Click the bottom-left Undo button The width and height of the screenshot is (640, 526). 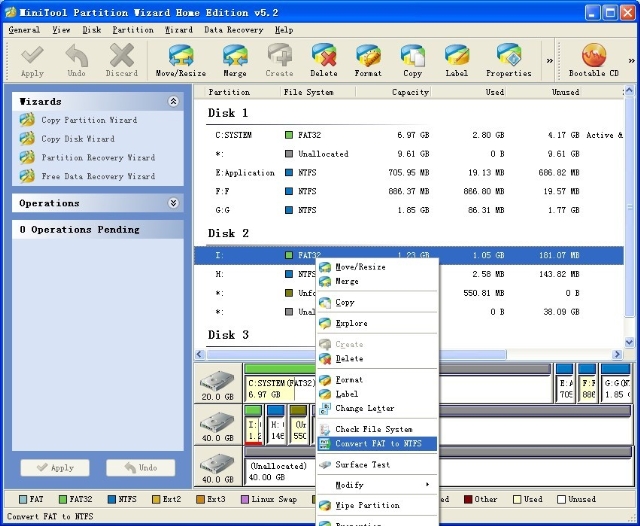click(141, 468)
